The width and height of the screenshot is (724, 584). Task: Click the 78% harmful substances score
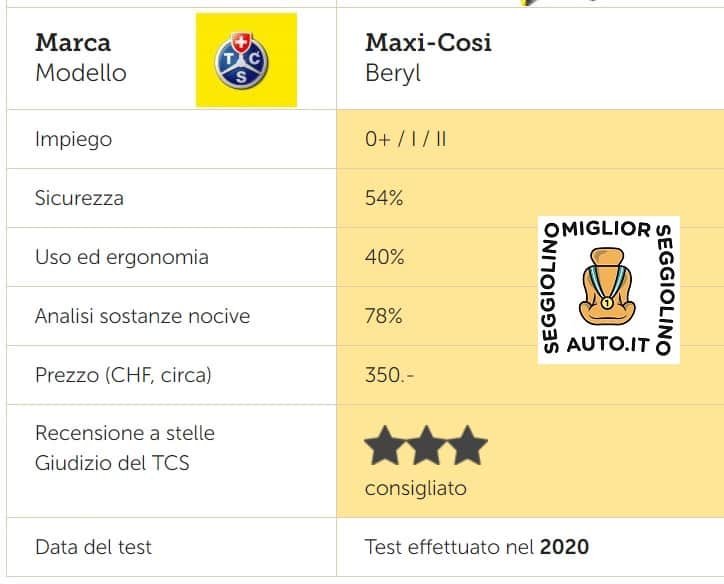383,316
